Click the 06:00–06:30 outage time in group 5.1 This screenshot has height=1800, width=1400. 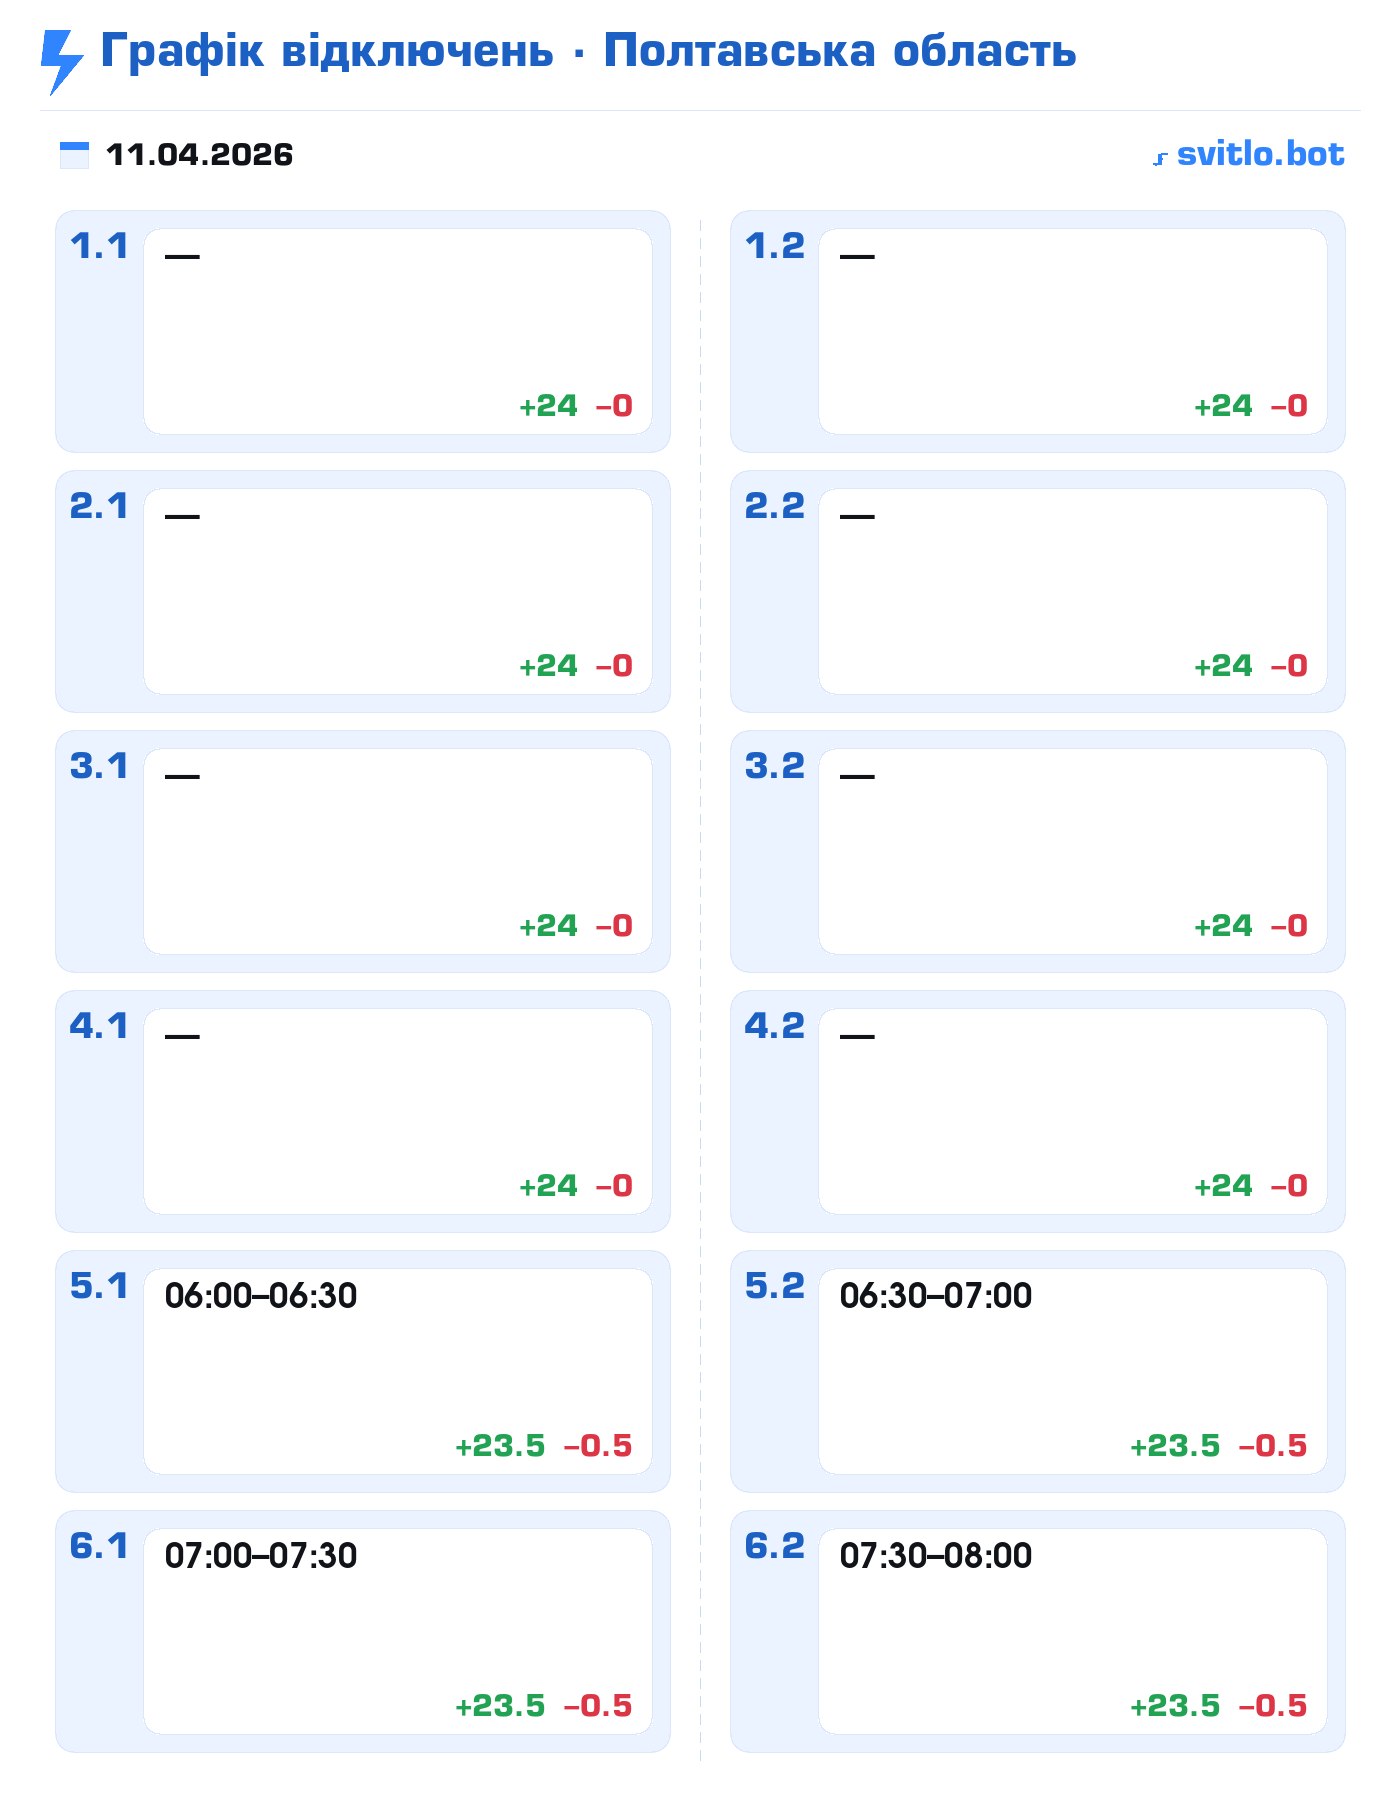pos(261,1296)
